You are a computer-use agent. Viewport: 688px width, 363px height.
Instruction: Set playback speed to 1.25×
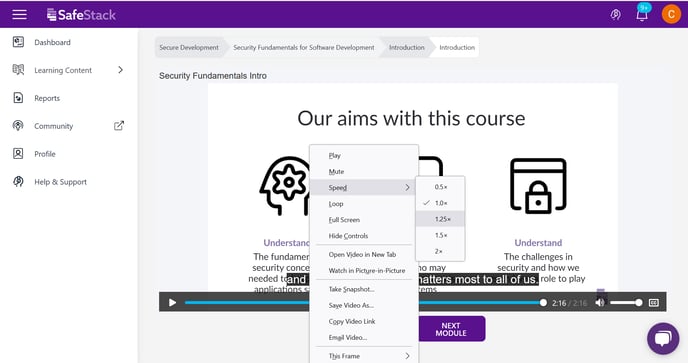coord(440,219)
